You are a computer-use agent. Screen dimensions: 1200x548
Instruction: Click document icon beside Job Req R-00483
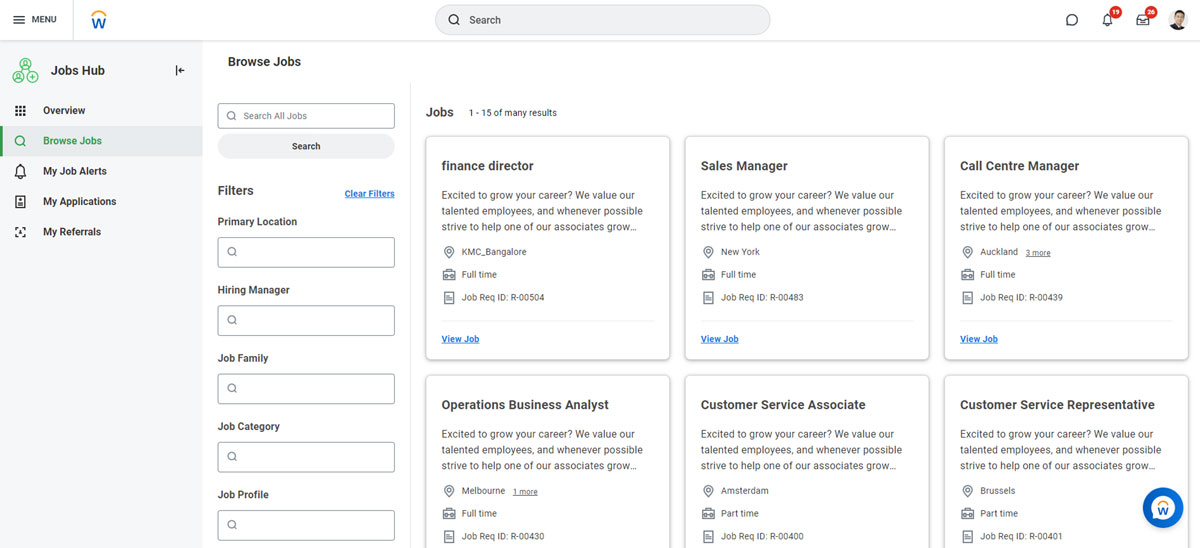coord(708,298)
